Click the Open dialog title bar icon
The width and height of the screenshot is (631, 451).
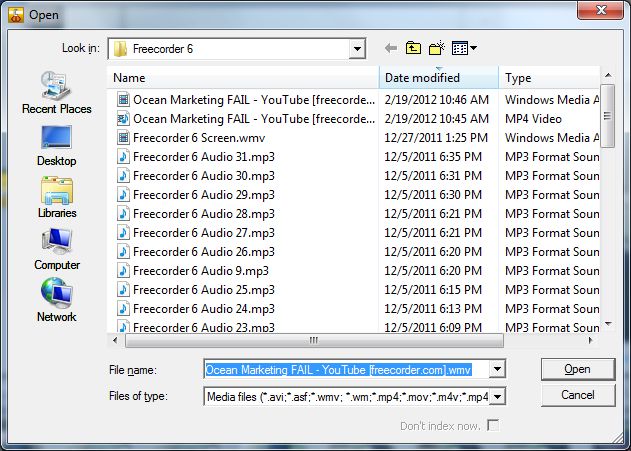click(16, 15)
